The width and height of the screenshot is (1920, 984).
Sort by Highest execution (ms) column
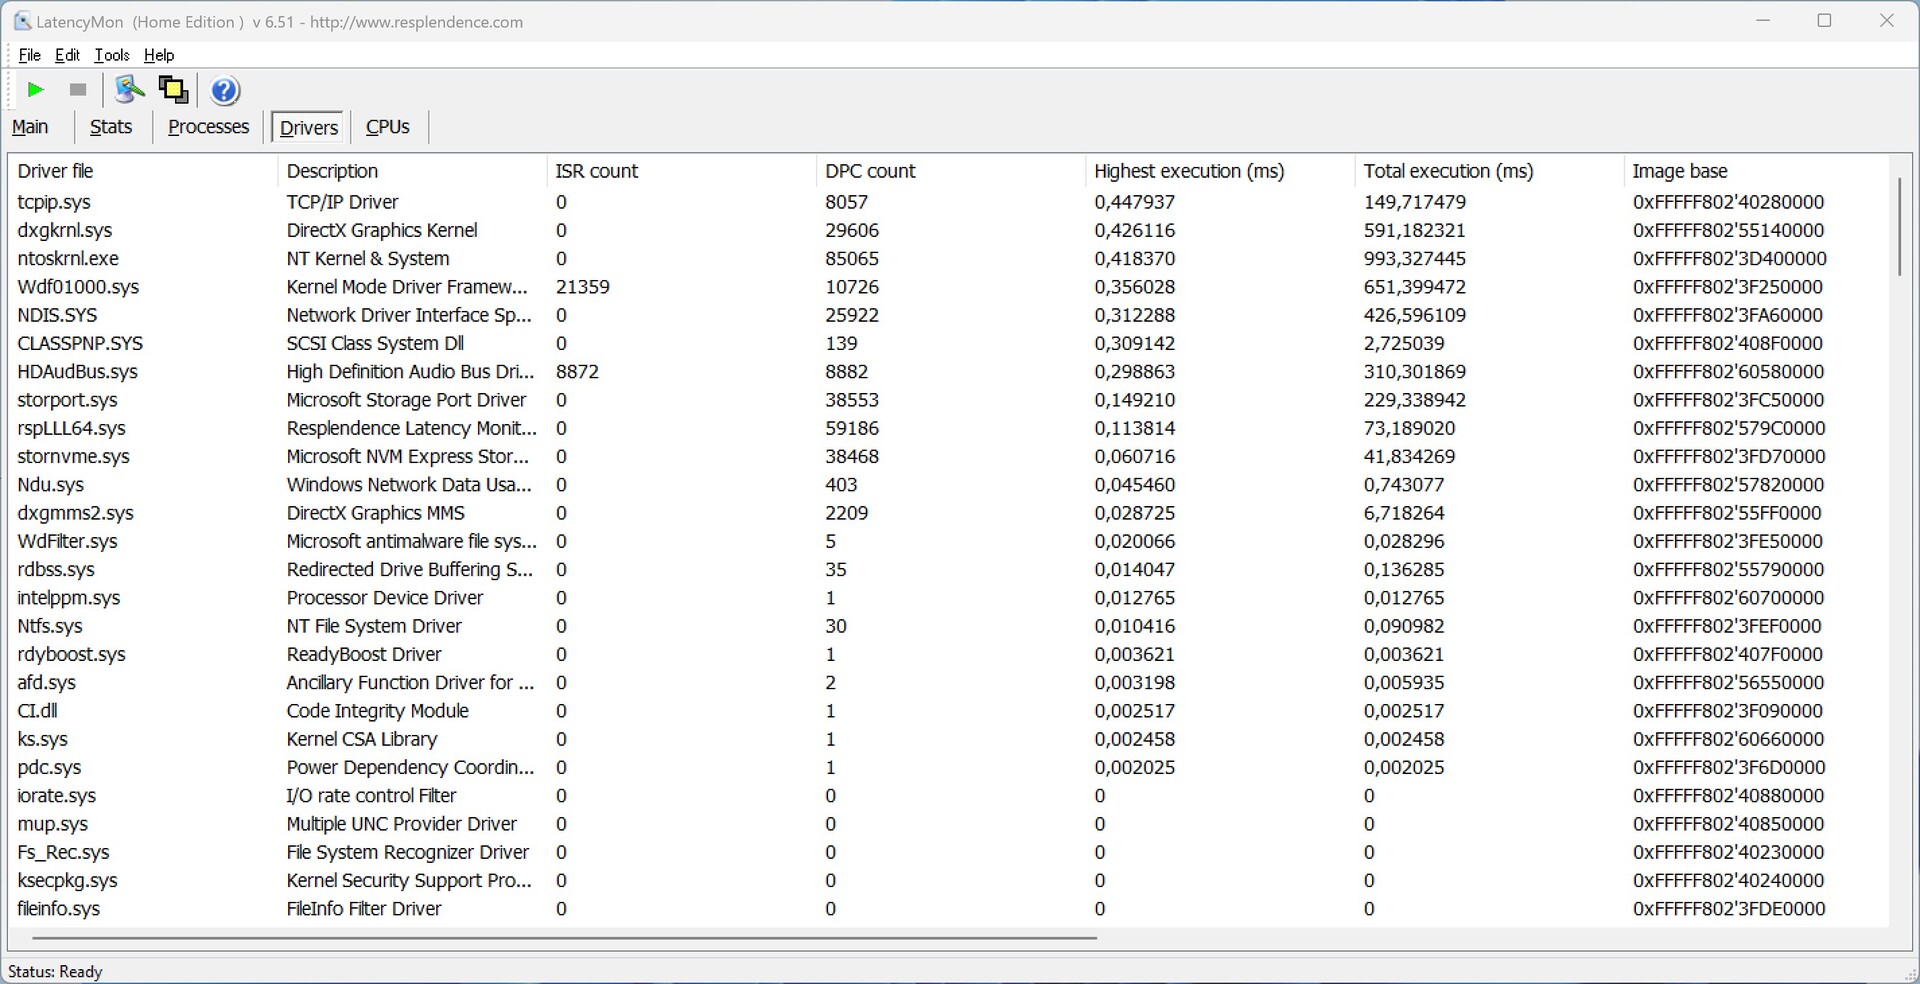point(1188,171)
